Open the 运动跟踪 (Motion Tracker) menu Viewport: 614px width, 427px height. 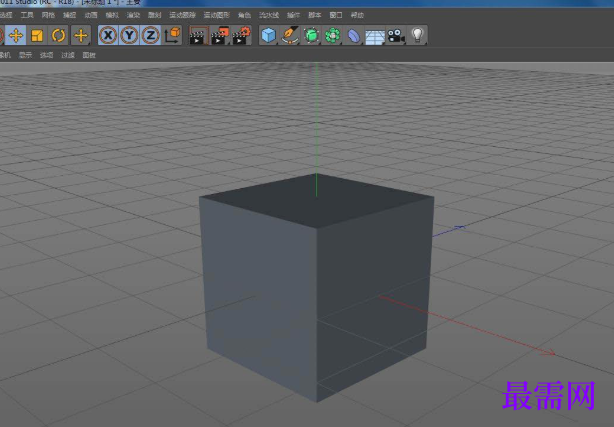pos(182,15)
